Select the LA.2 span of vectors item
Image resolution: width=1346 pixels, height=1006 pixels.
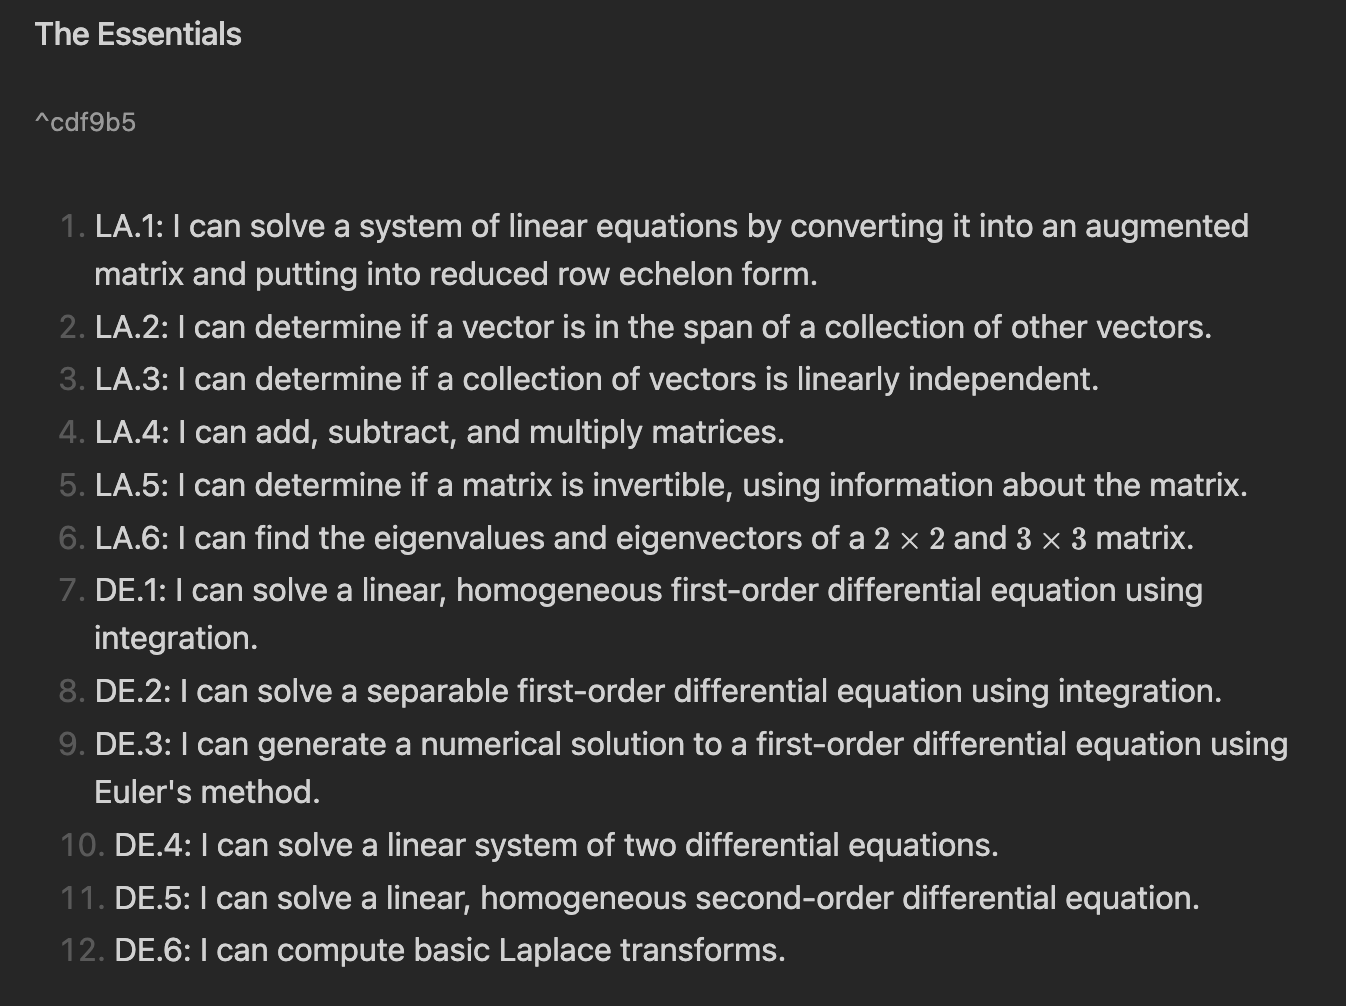[x=653, y=327]
